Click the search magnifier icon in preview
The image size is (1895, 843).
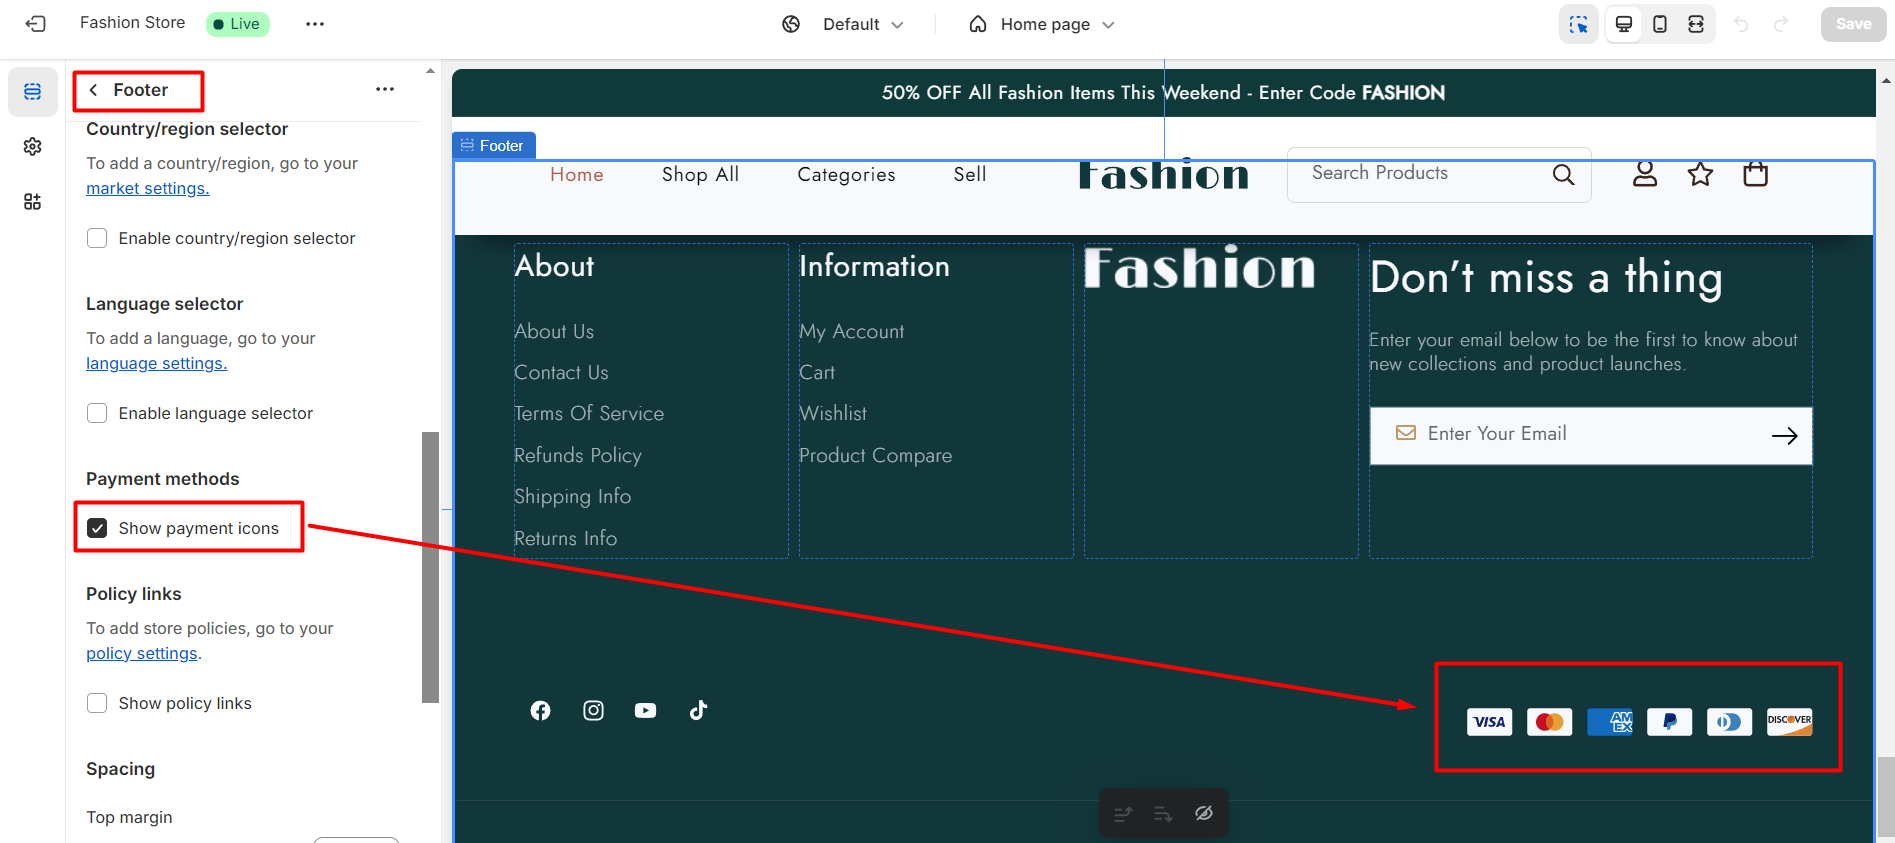click(1563, 175)
